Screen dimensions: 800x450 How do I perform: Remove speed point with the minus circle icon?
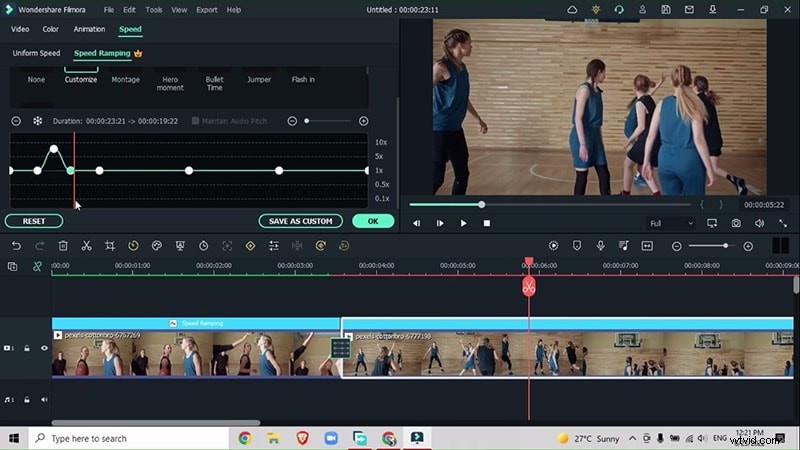pyautogui.click(x=16, y=121)
